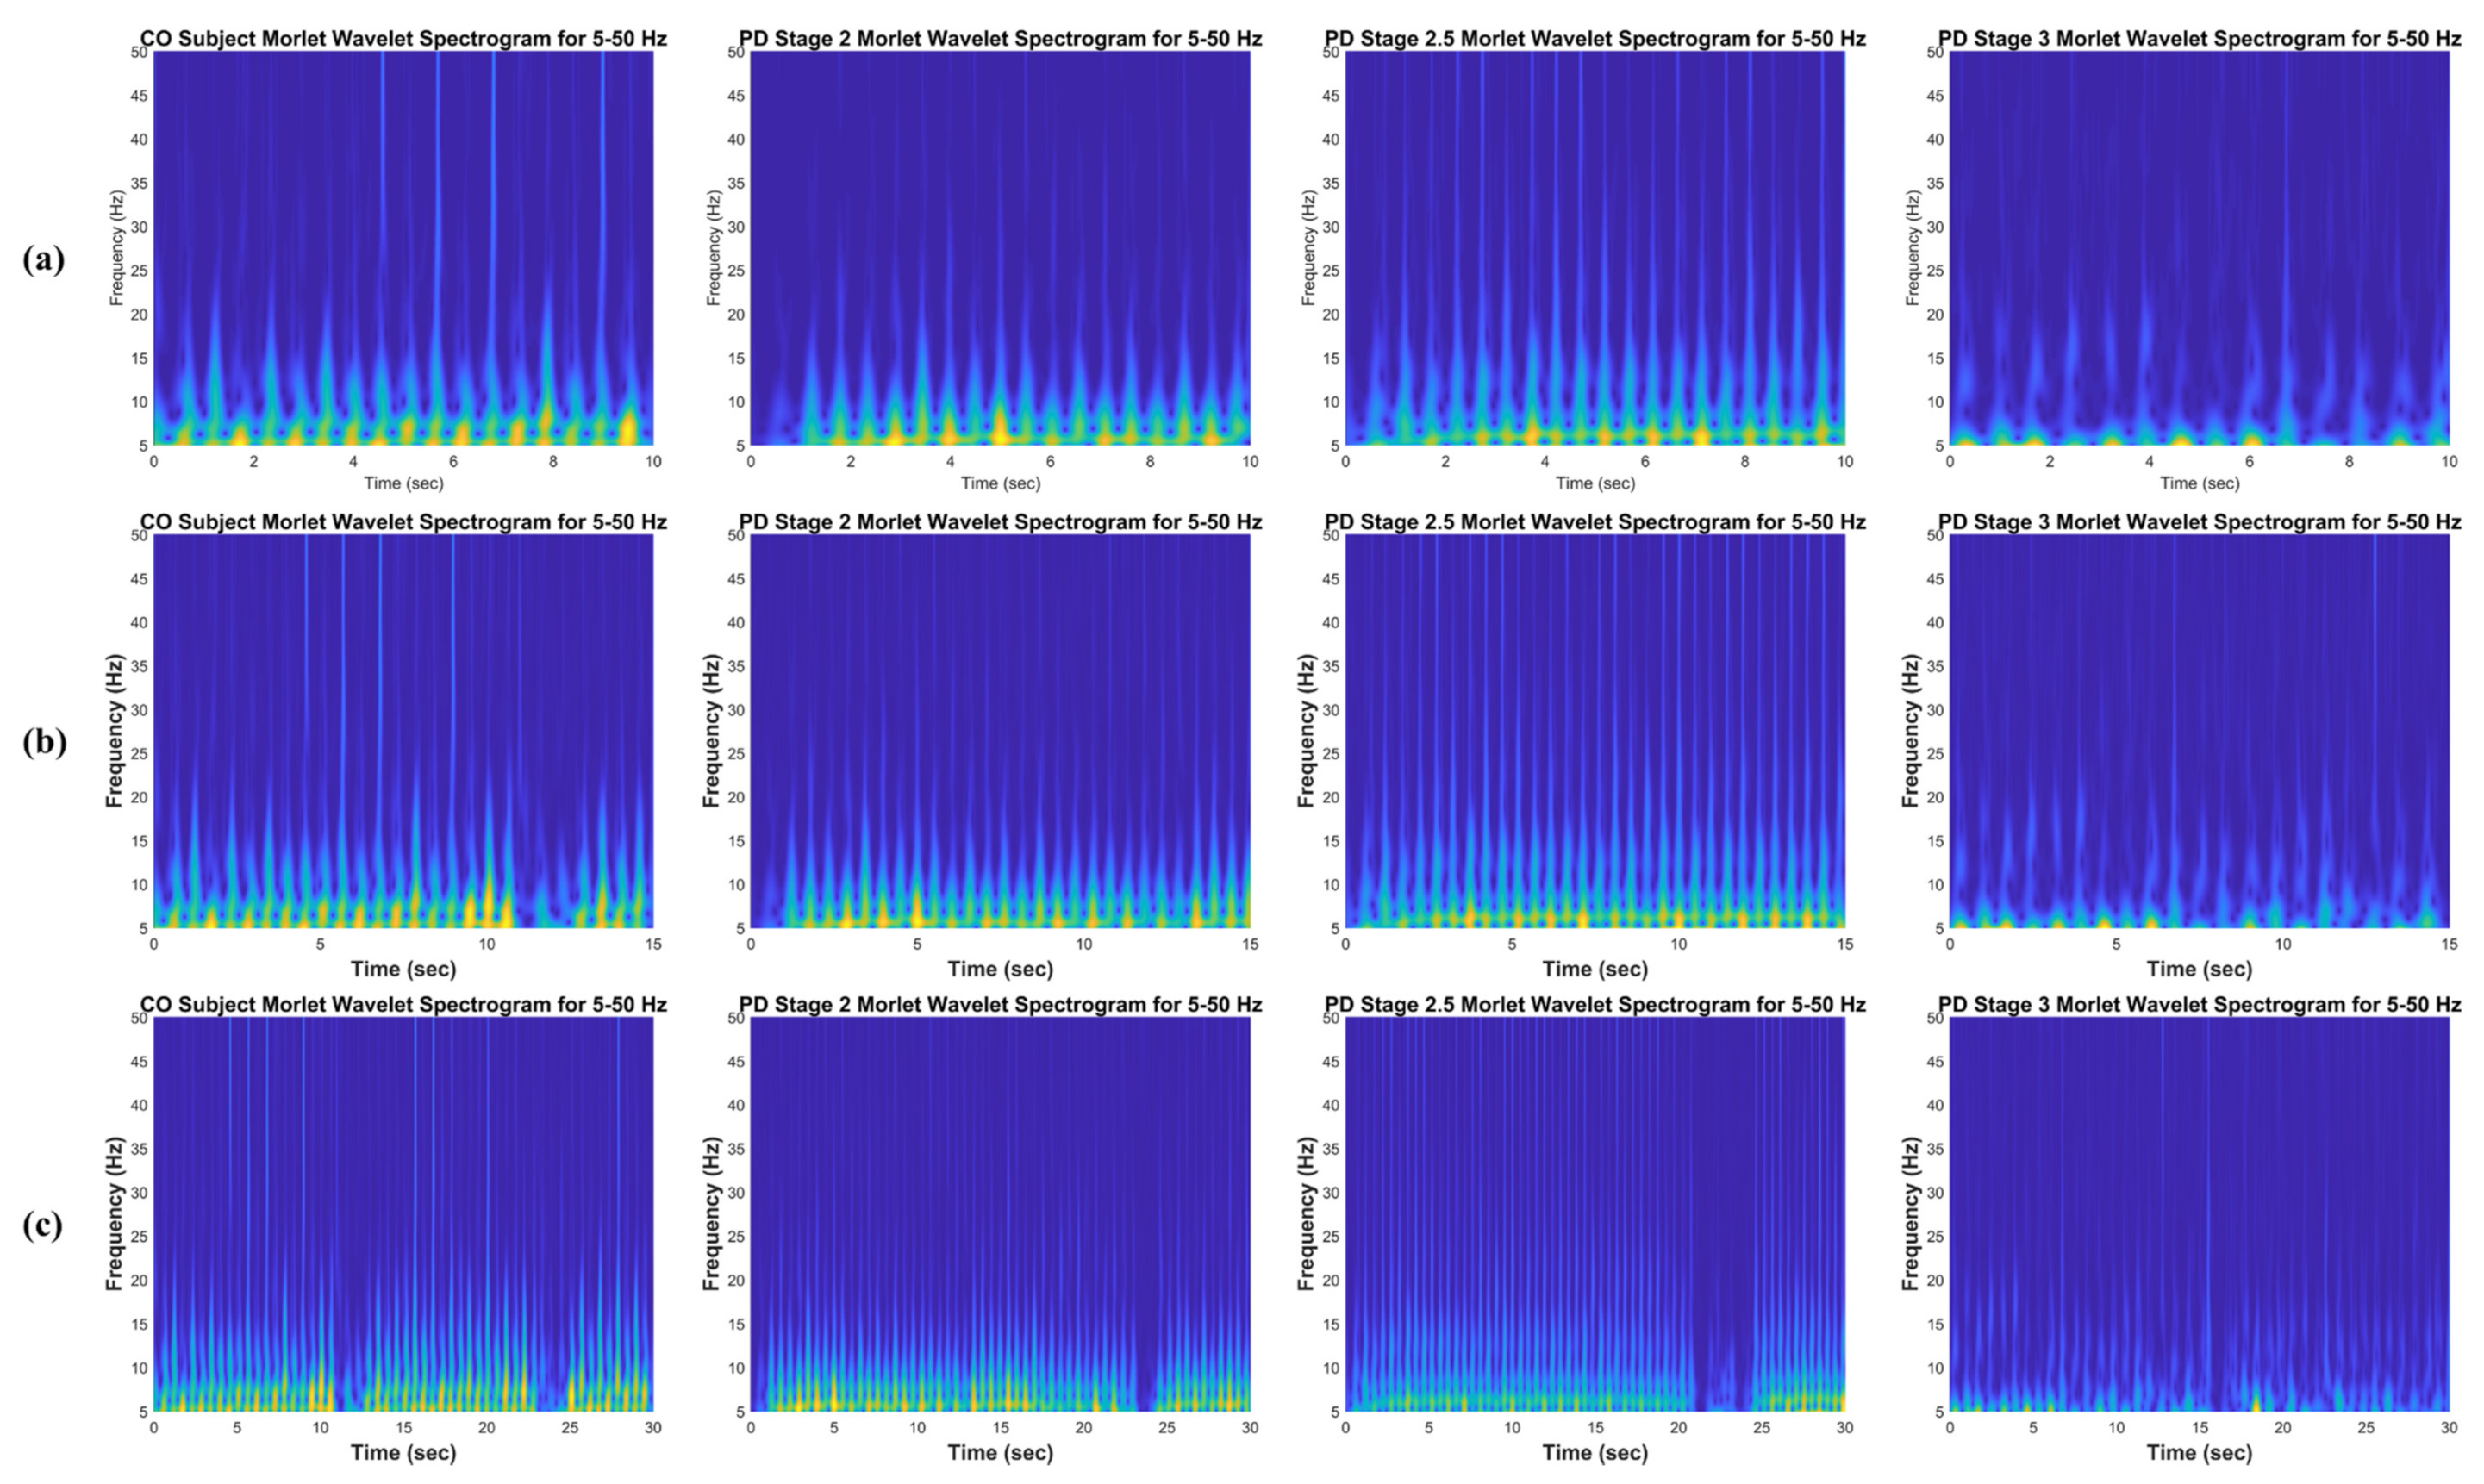The image size is (2484, 1484).
Task: Select CO Subject spectrogram plot in row (a)
Action: tap(403, 248)
